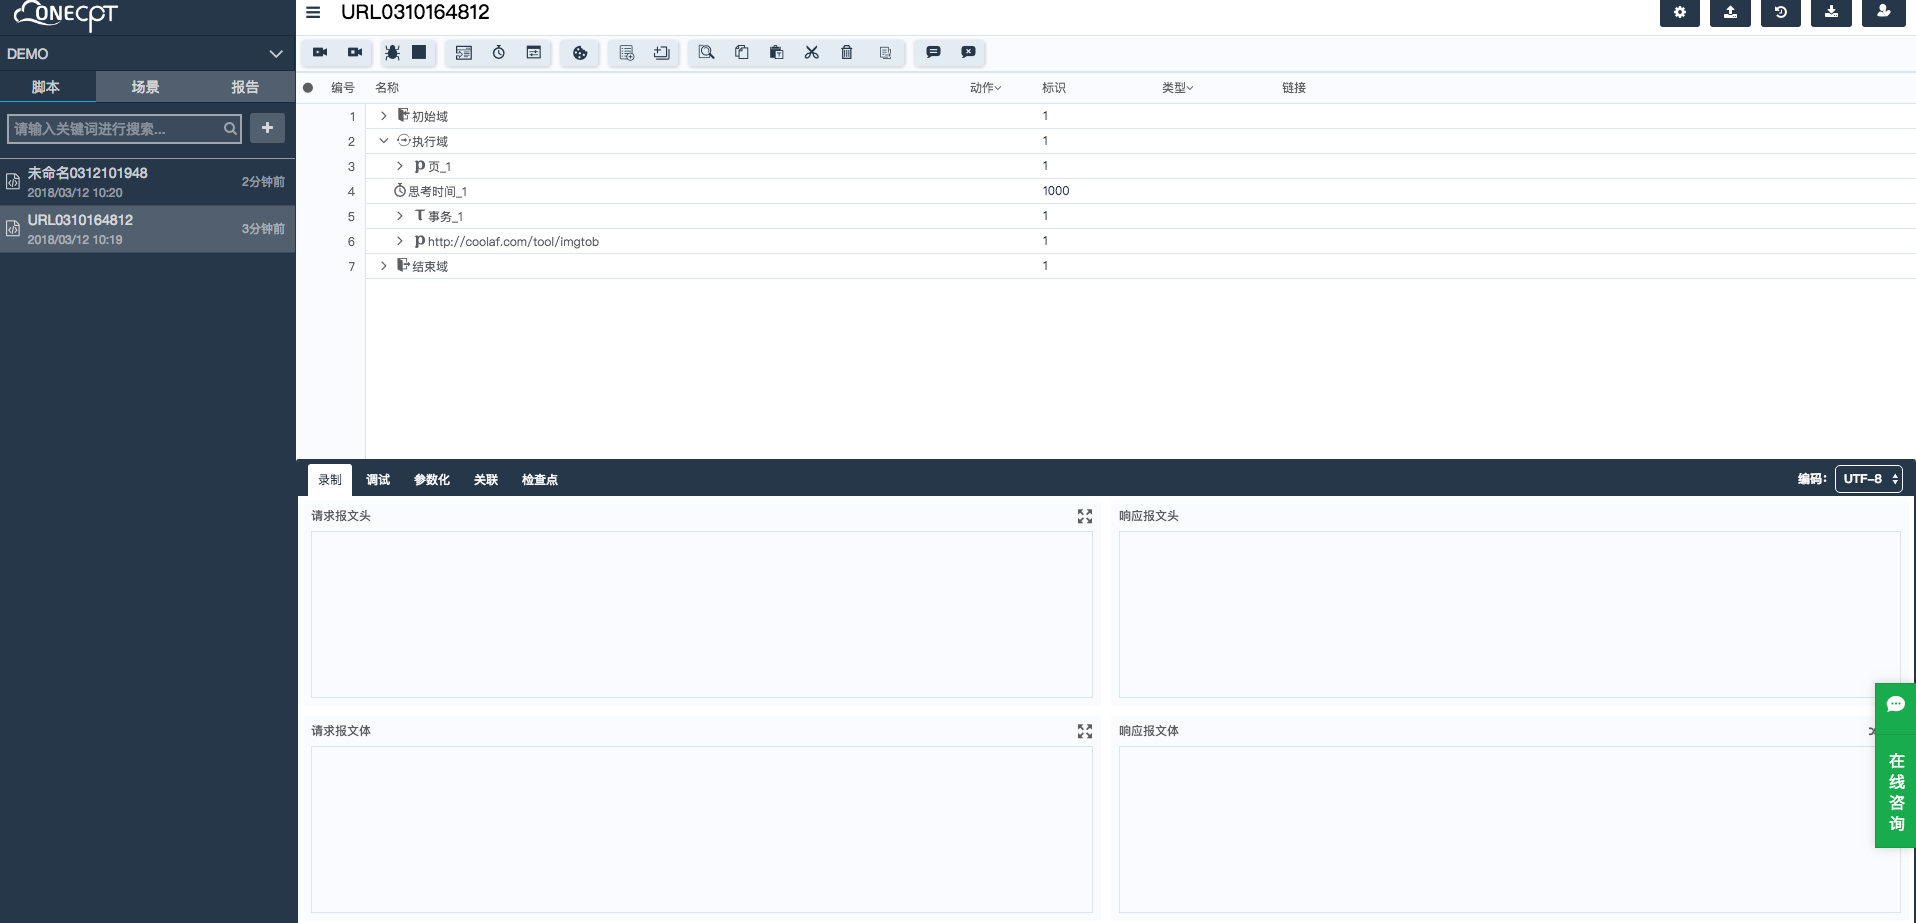Click the keyword search input field

[115, 129]
